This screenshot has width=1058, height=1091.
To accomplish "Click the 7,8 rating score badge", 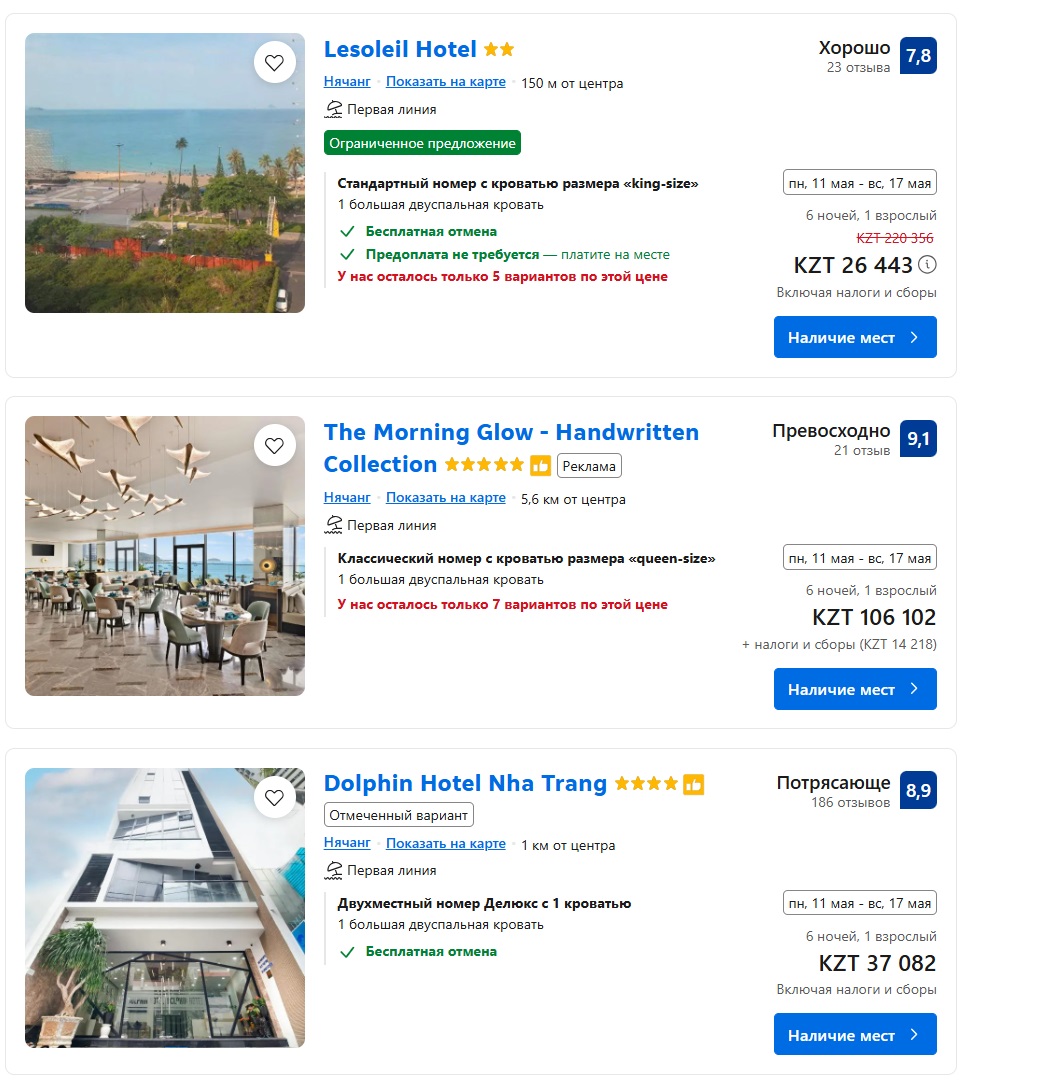I will tap(918, 56).
